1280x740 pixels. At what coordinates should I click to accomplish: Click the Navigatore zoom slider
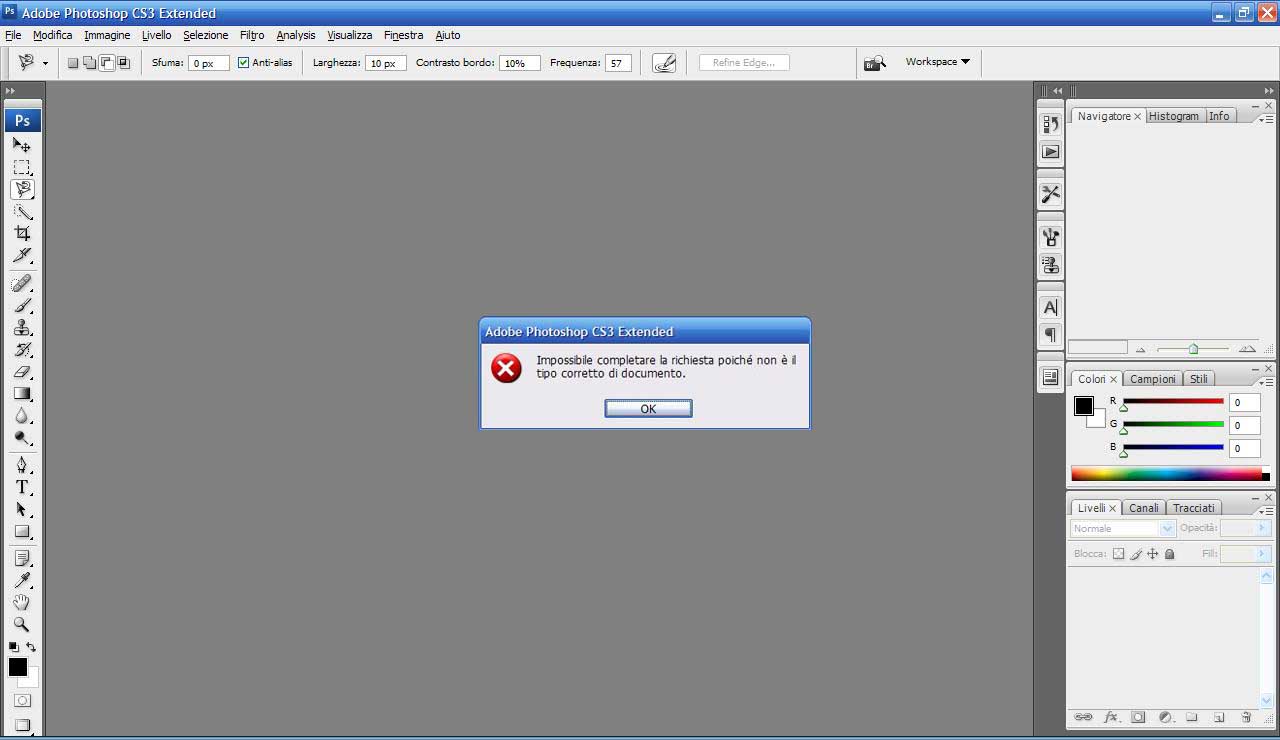click(x=1193, y=349)
